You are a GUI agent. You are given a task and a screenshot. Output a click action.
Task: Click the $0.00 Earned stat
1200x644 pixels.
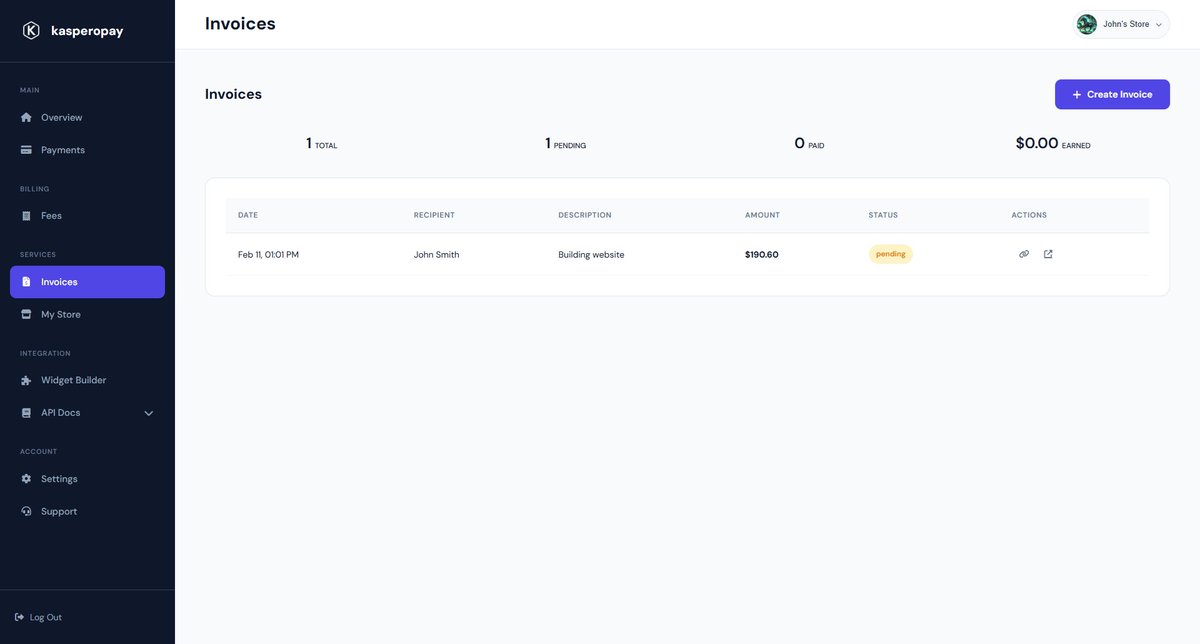tap(1053, 143)
